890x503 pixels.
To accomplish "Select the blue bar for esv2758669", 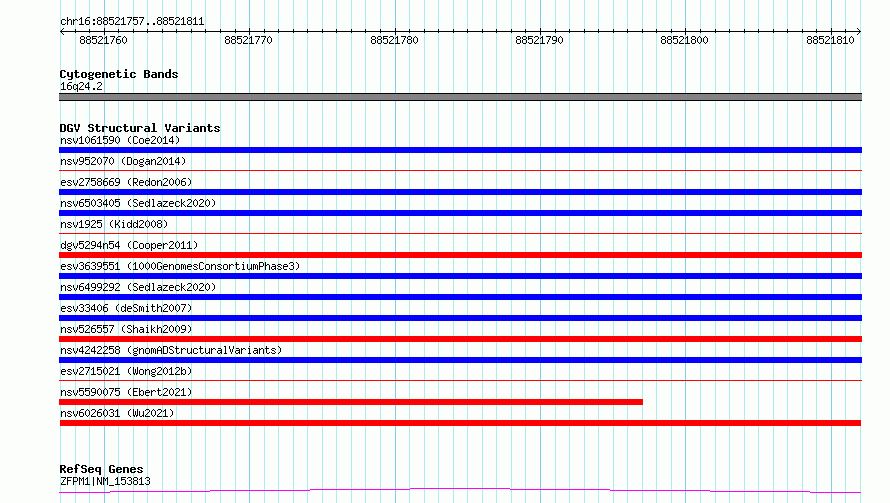I will pos(460,192).
